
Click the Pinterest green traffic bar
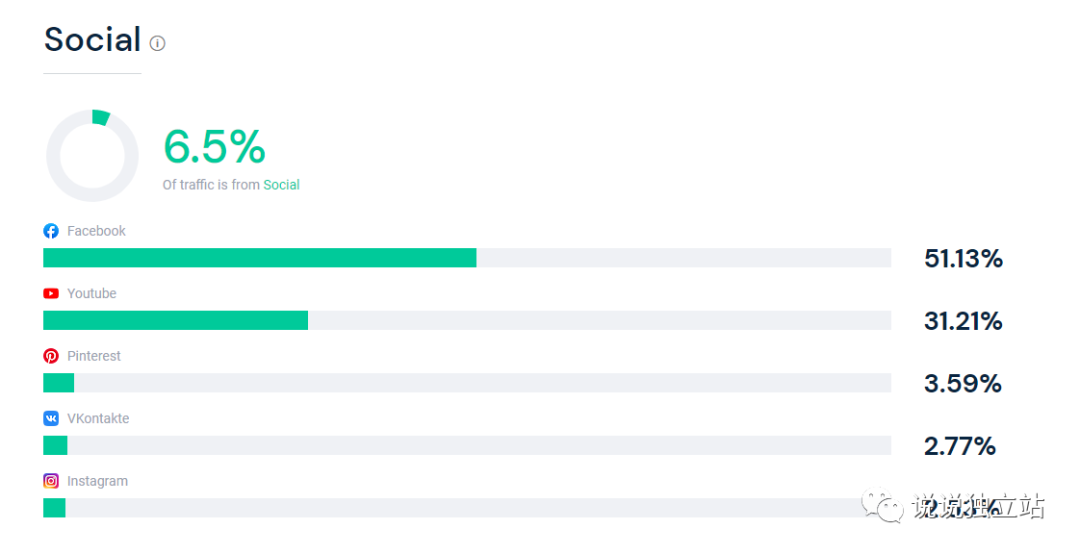click(x=59, y=383)
